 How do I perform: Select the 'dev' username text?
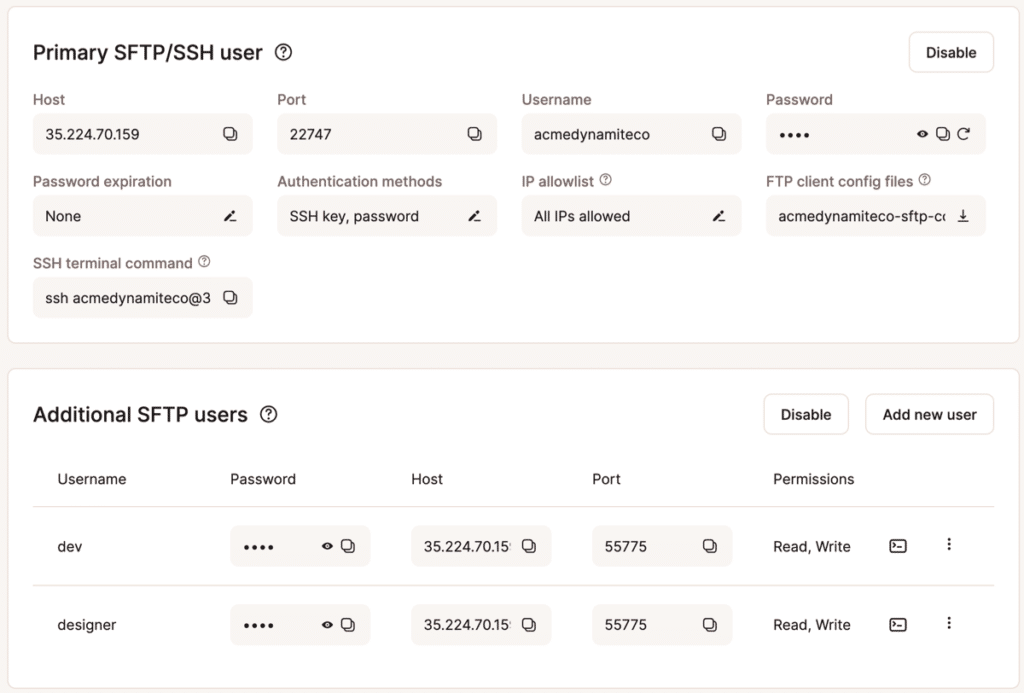pos(70,547)
